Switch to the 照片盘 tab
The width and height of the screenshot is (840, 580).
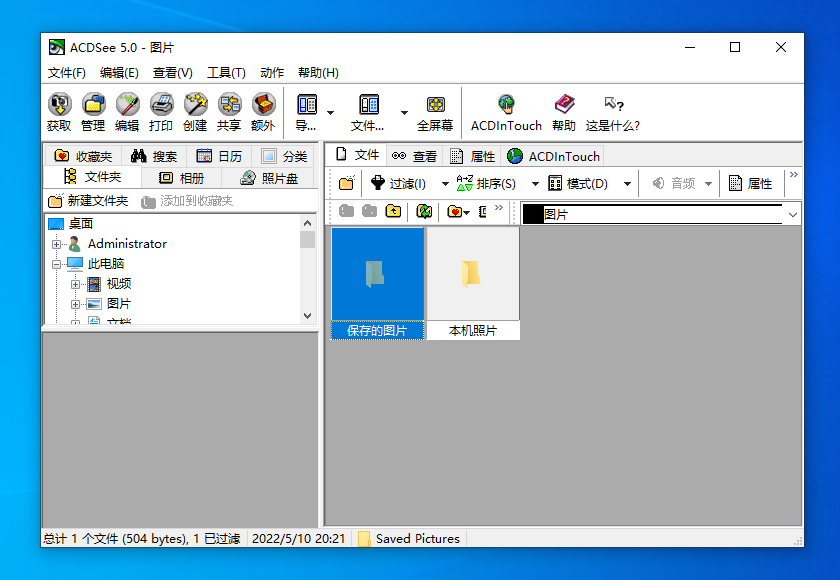269,178
